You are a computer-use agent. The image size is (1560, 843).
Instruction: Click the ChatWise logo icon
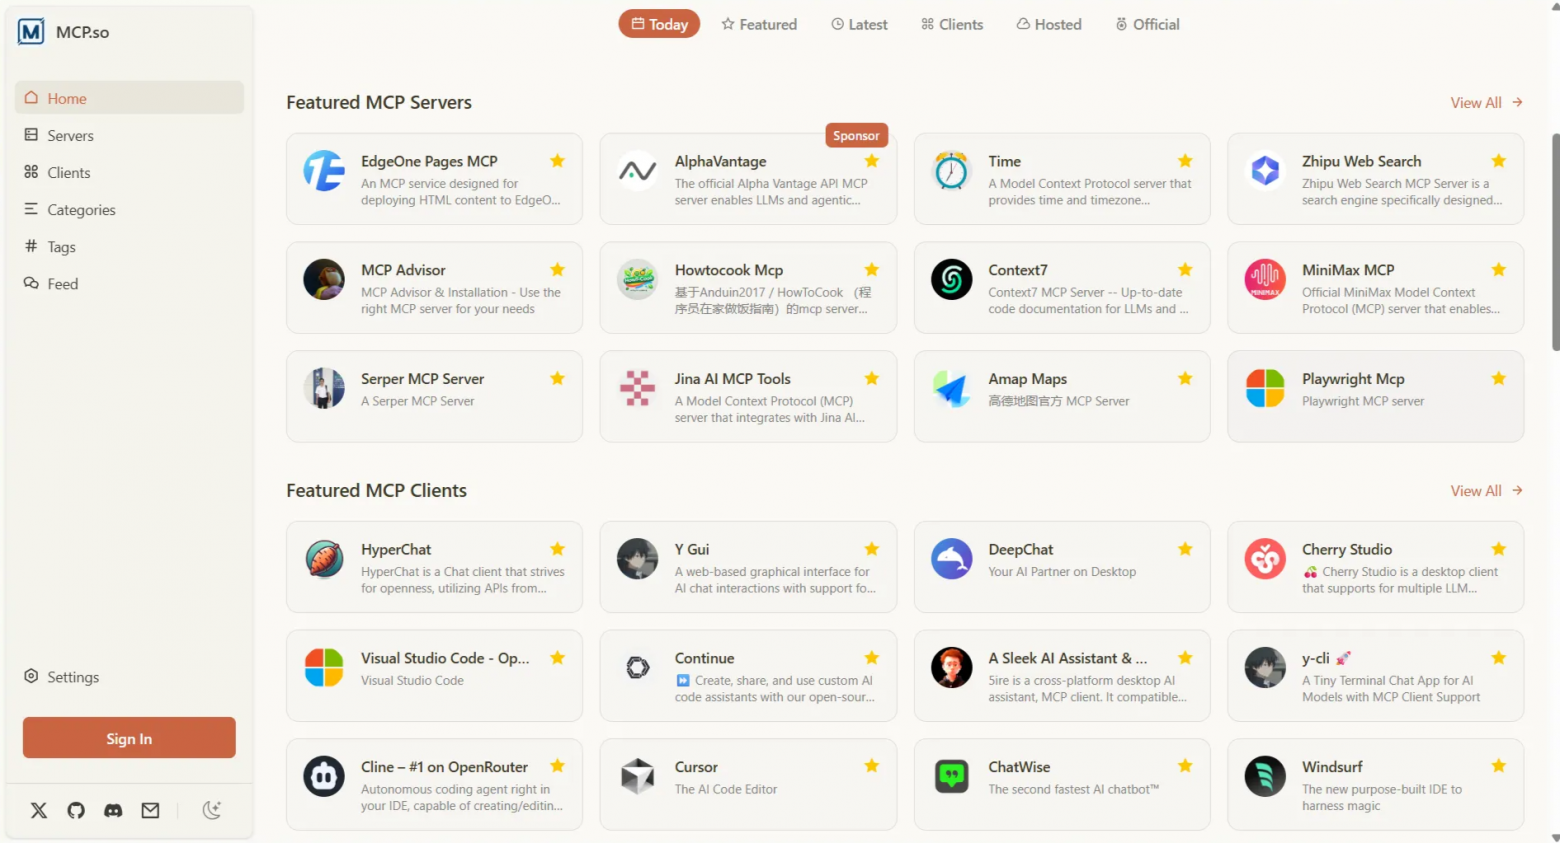pos(951,777)
